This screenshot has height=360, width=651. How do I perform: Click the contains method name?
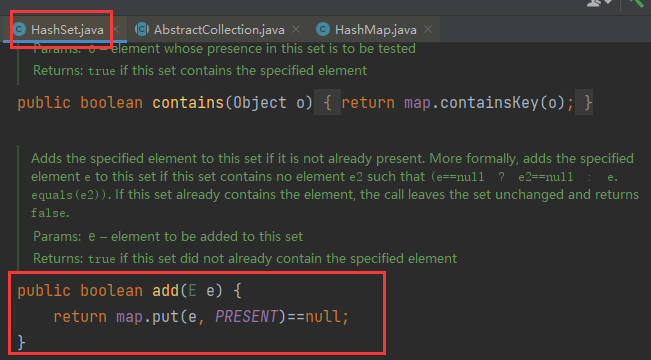tap(188, 103)
